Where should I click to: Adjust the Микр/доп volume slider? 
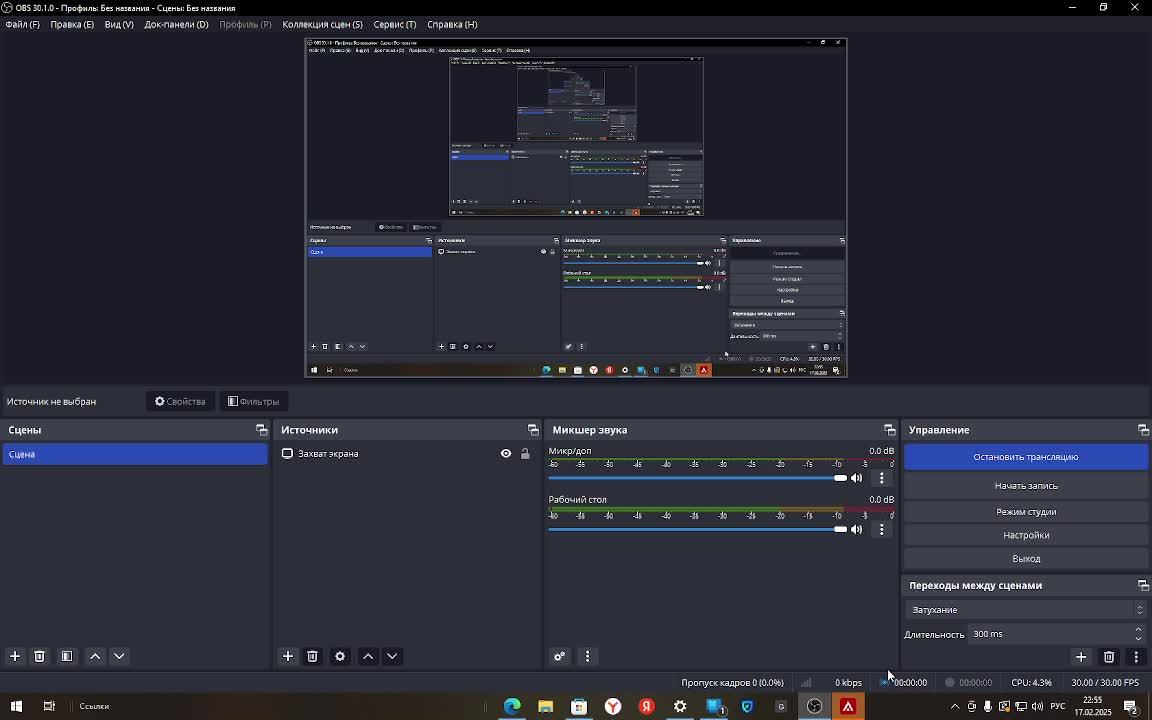[x=697, y=478]
